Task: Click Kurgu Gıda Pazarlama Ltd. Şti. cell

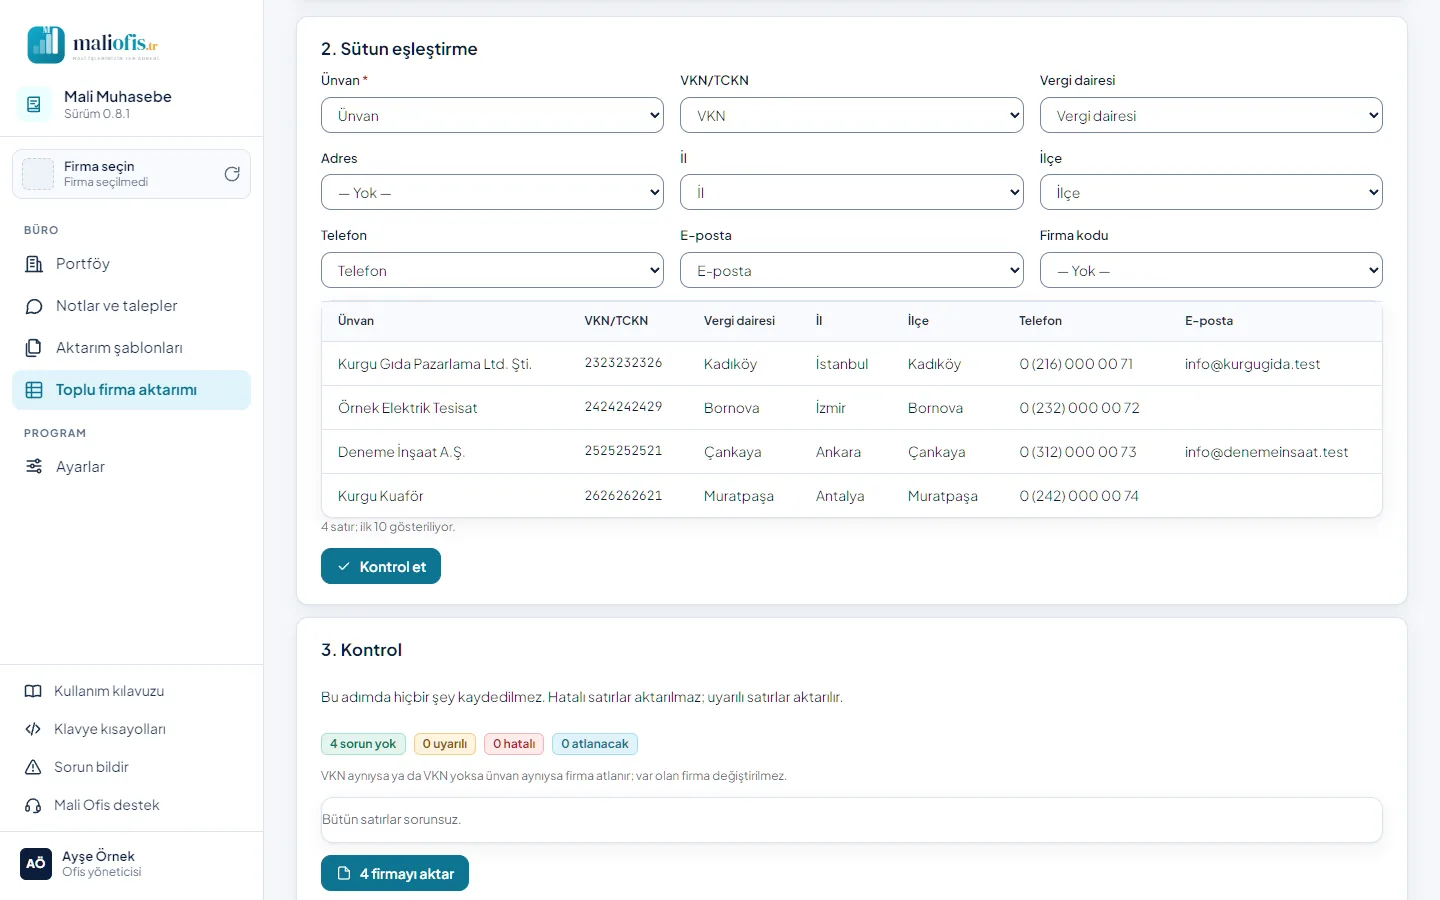Action: coord(435,364)
